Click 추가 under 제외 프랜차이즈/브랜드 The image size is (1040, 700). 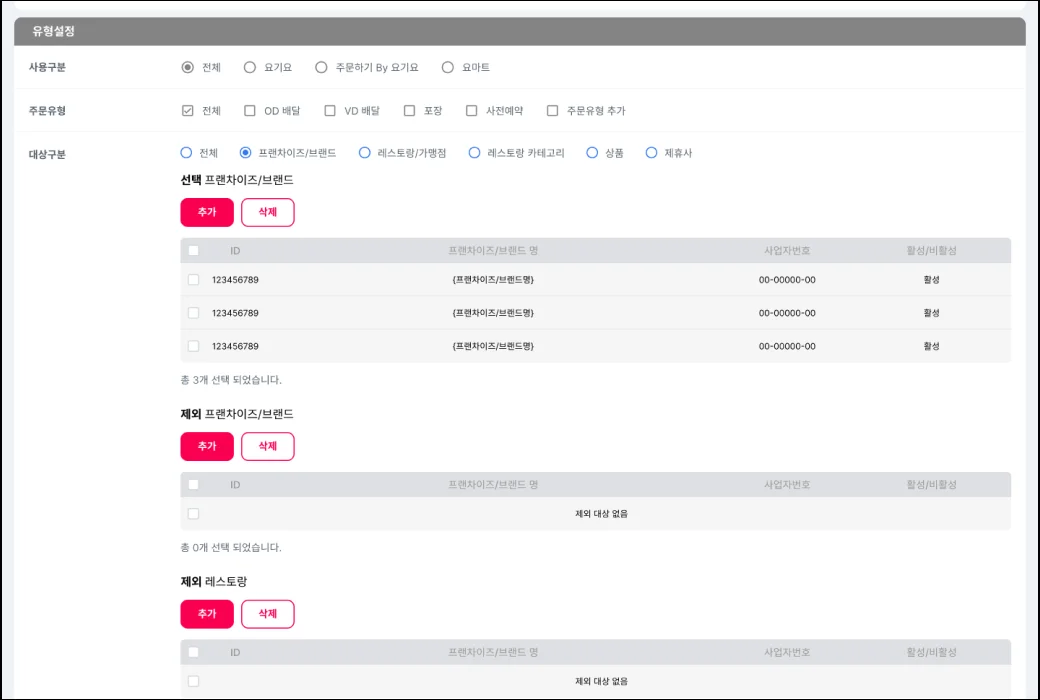(207, 446)
